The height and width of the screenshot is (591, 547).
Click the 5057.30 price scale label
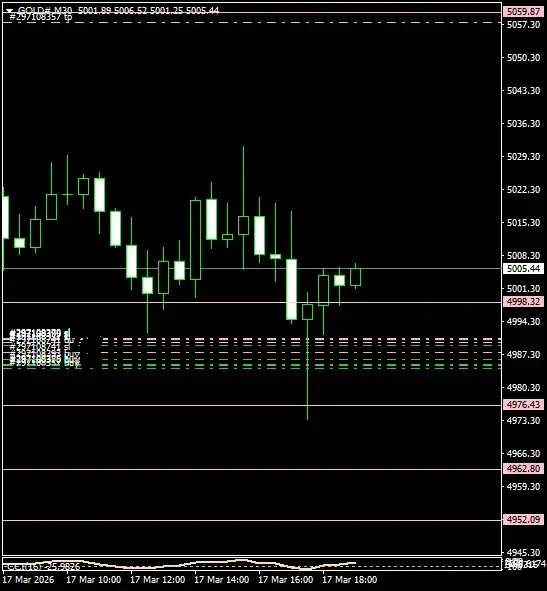[x=523, y=25]
